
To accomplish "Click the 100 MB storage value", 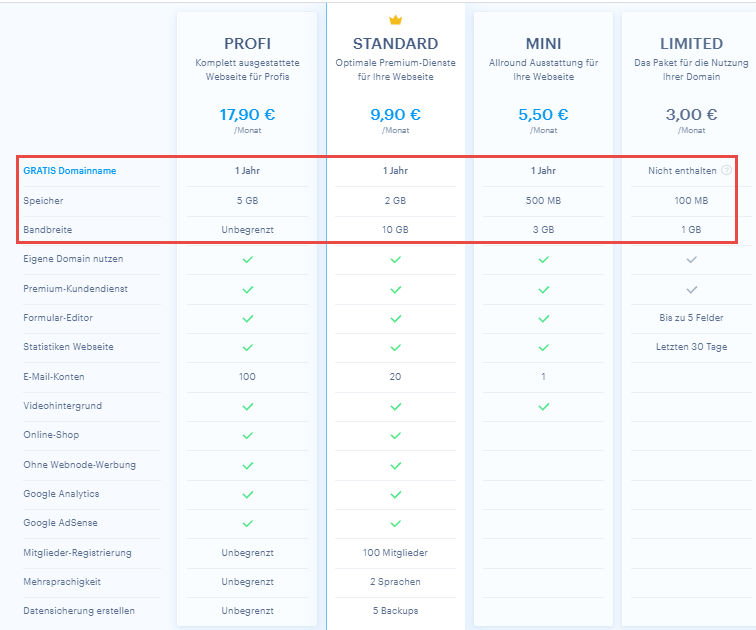I will [x=691, y=201].
